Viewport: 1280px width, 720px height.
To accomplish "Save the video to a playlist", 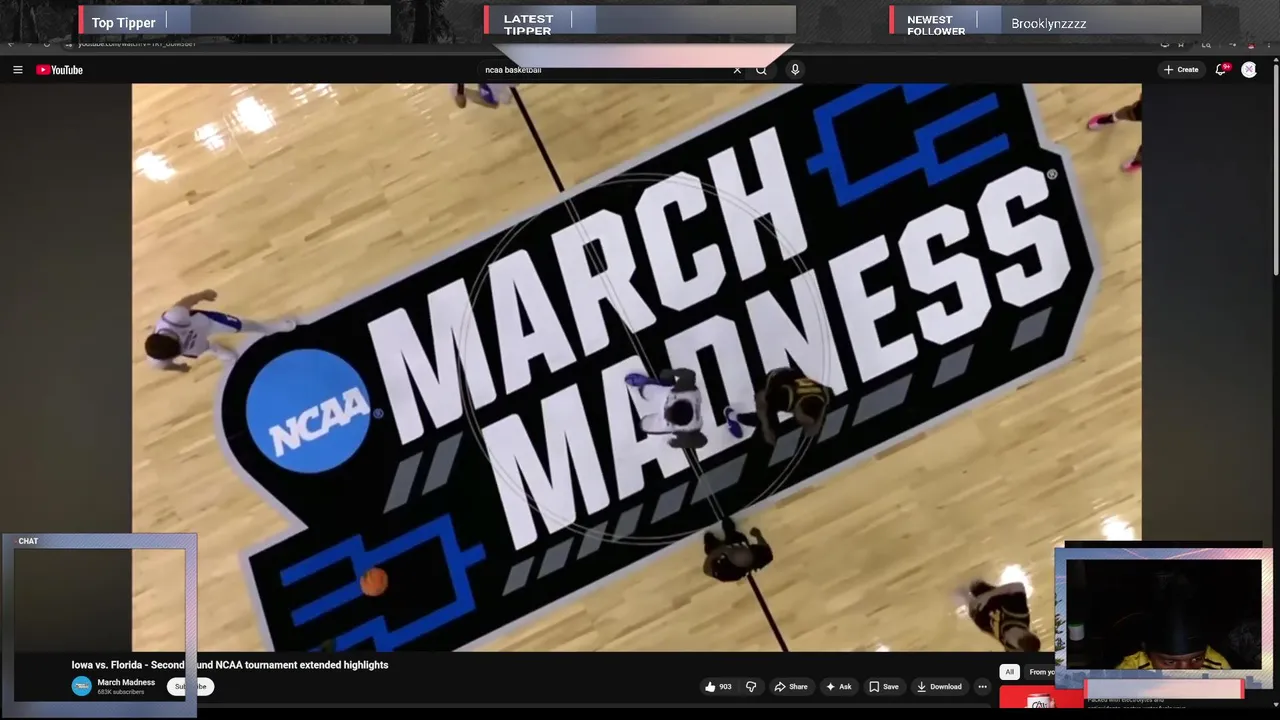I will point(883,687).
